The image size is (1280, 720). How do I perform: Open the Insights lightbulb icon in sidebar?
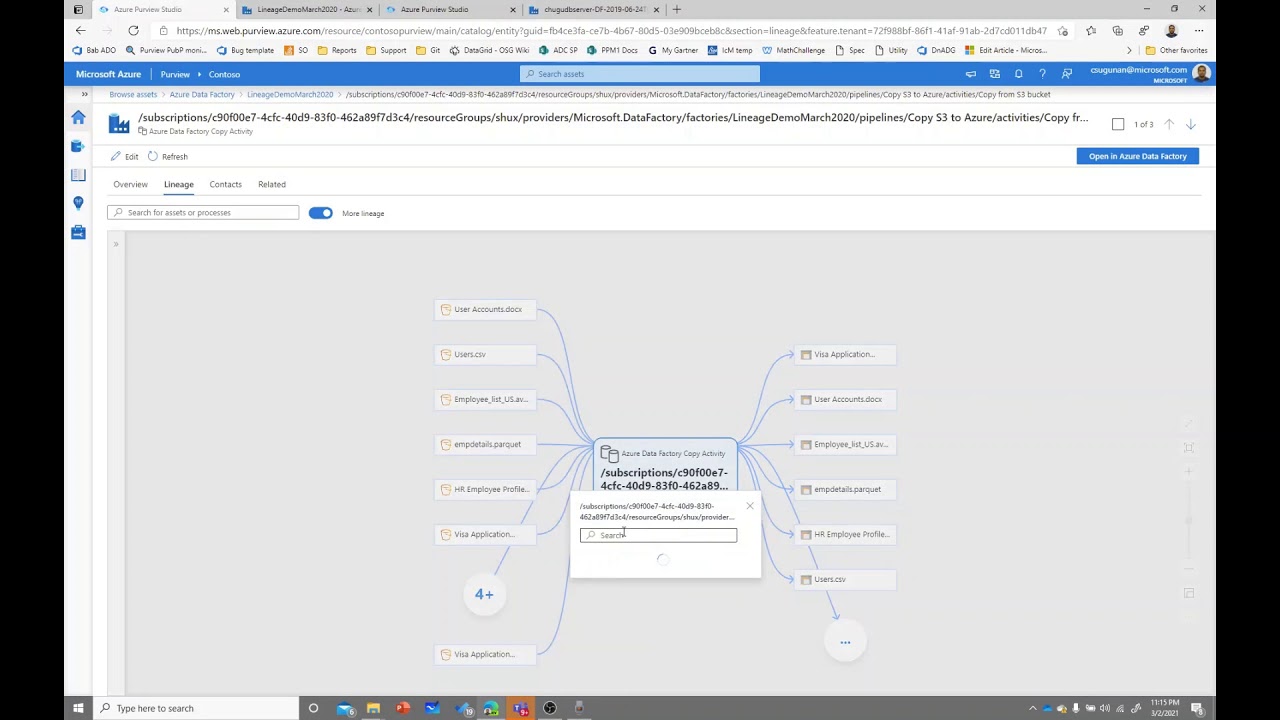(x=78, y=203)
